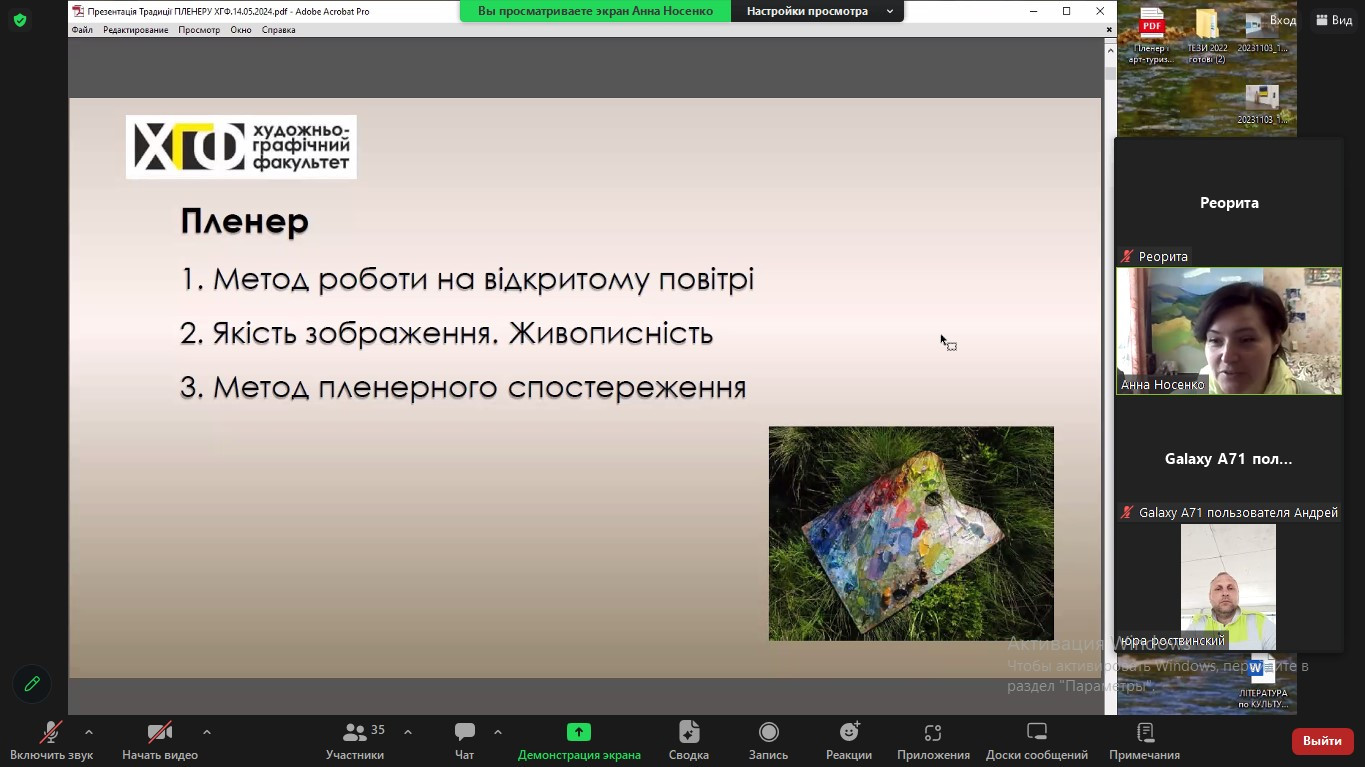This screenshot has width=1365, height=767.
Task: Open the Справка menu in Acrobat
Action: pos(278,30)
